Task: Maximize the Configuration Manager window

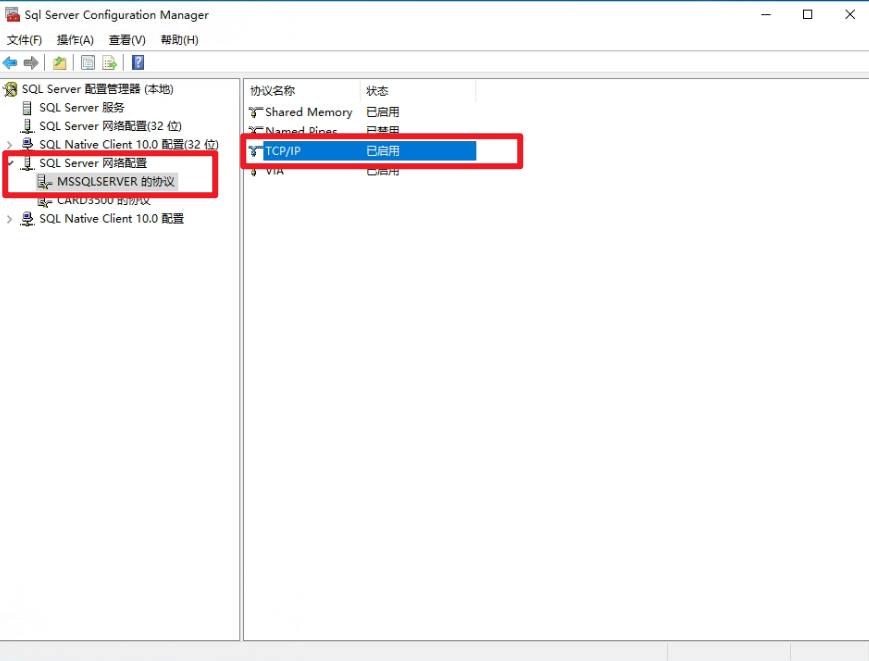Action: click(807, 15)
